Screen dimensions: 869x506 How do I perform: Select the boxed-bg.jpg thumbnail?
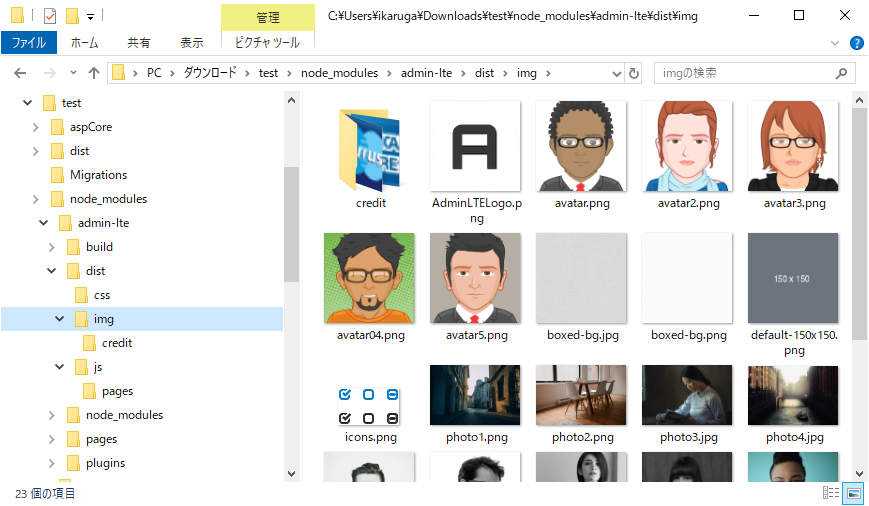pyautogui.click(x=581, y=278)
